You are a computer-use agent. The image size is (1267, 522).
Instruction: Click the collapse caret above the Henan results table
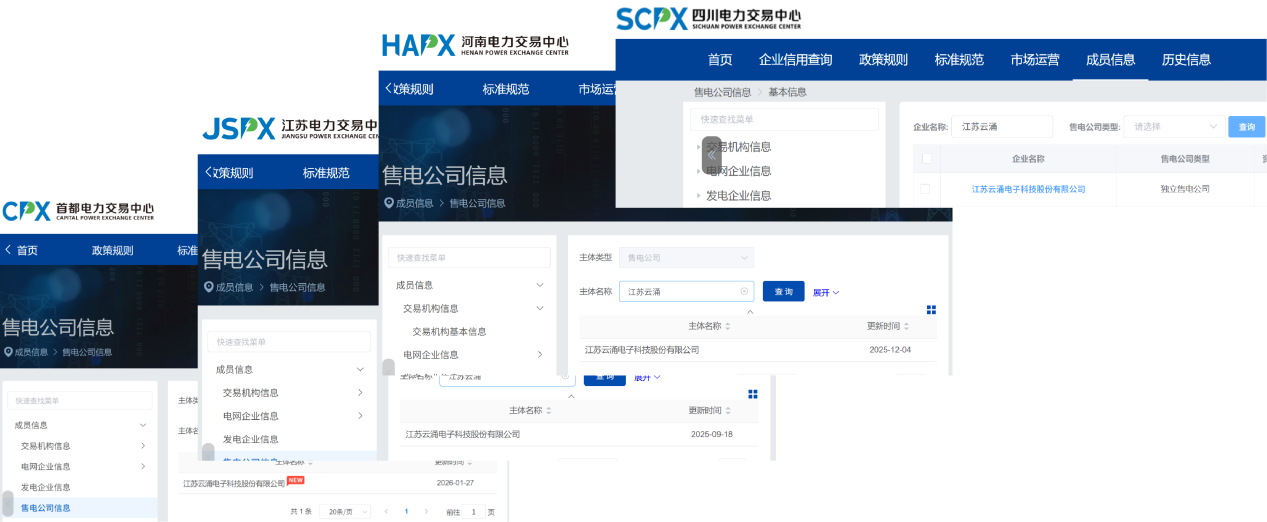pos(751,311)
